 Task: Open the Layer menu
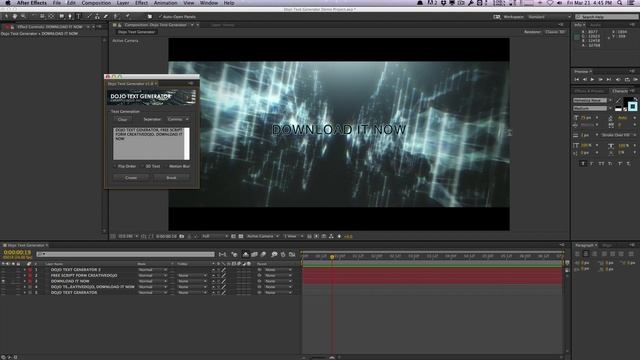coord(123,3)
